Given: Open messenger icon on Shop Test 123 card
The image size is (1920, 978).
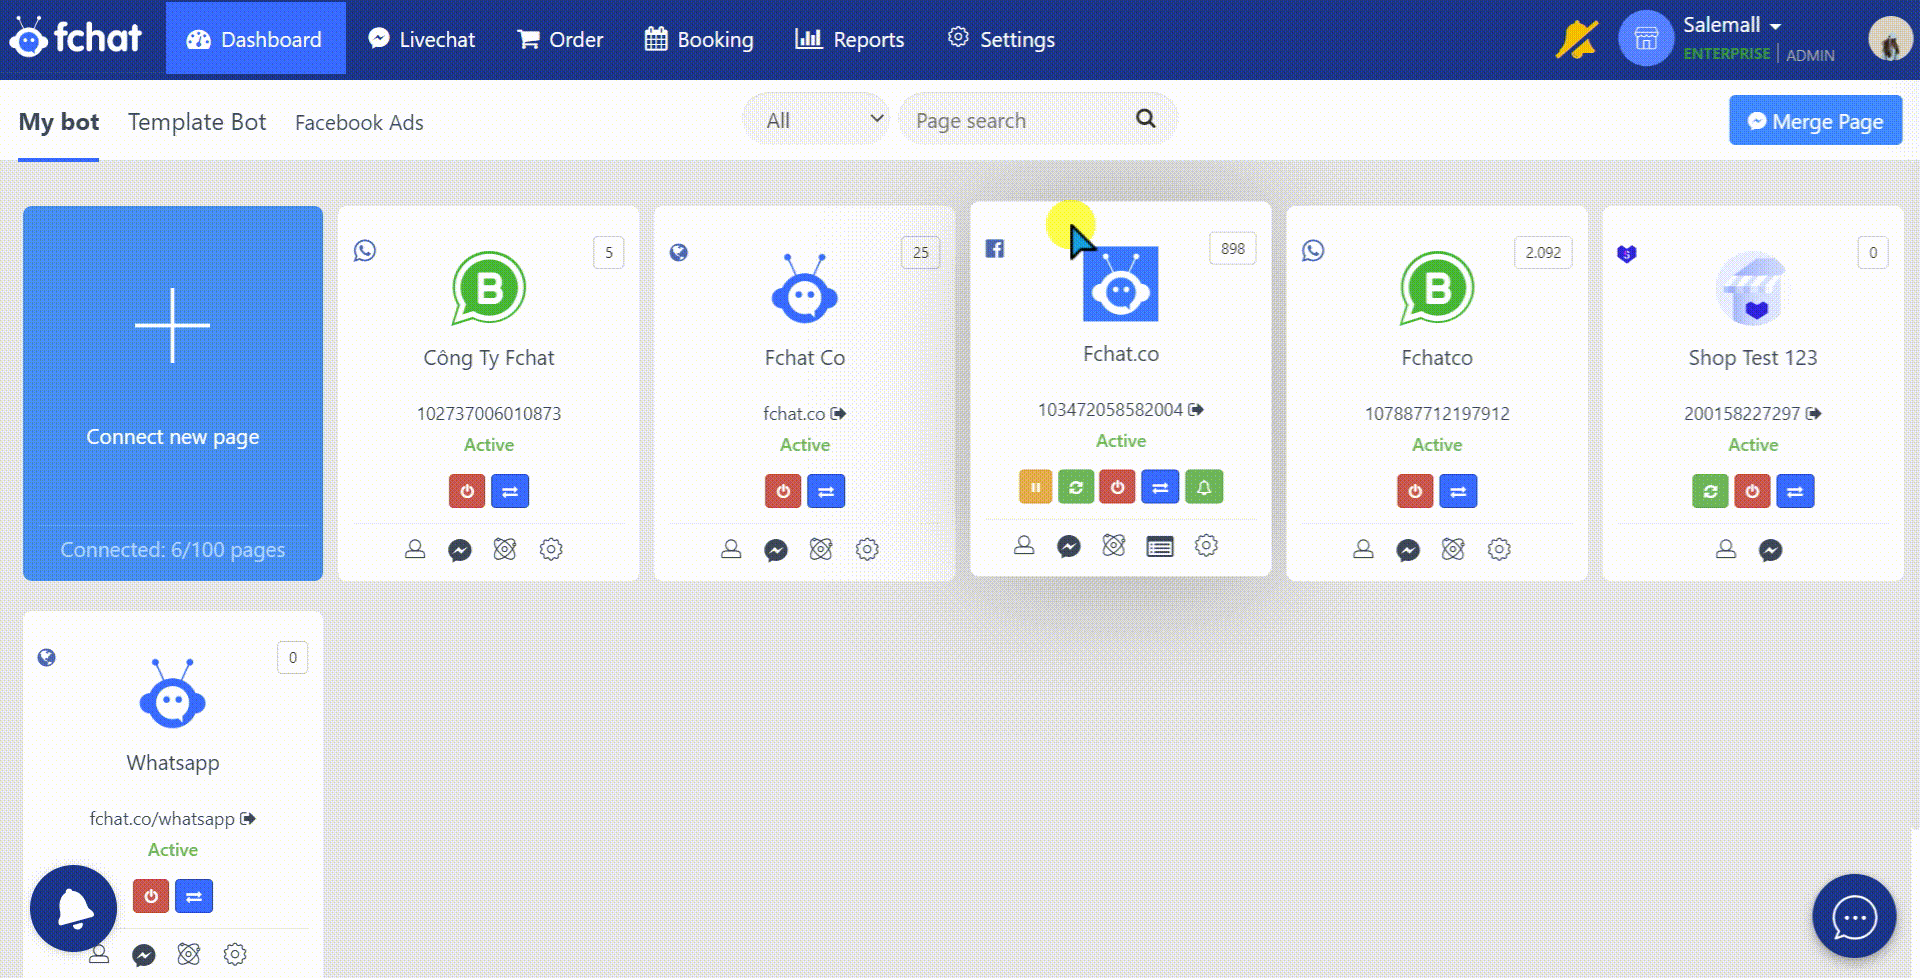Looking at the screenshot, I should click(x=1771, y=550).
